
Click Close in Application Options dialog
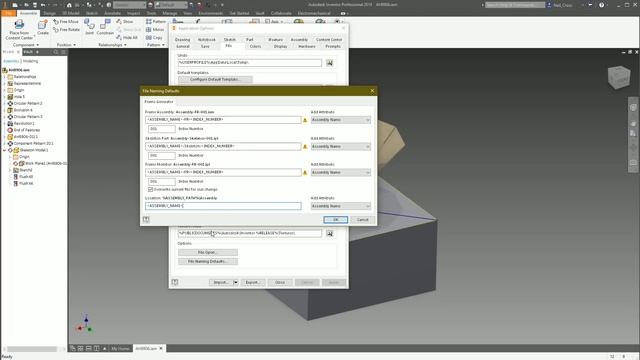click(280, 282)
